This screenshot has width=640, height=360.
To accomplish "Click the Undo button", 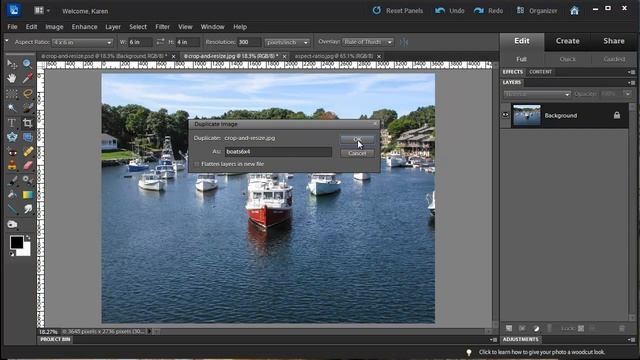I will tap(449, 11).
